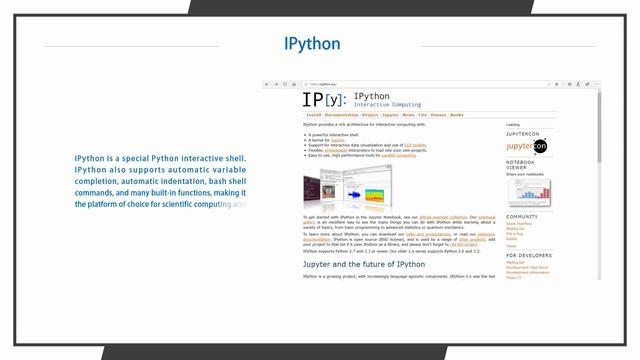Open Development information link
Viewport: 640px width, 360px height.
click(528, 273)
